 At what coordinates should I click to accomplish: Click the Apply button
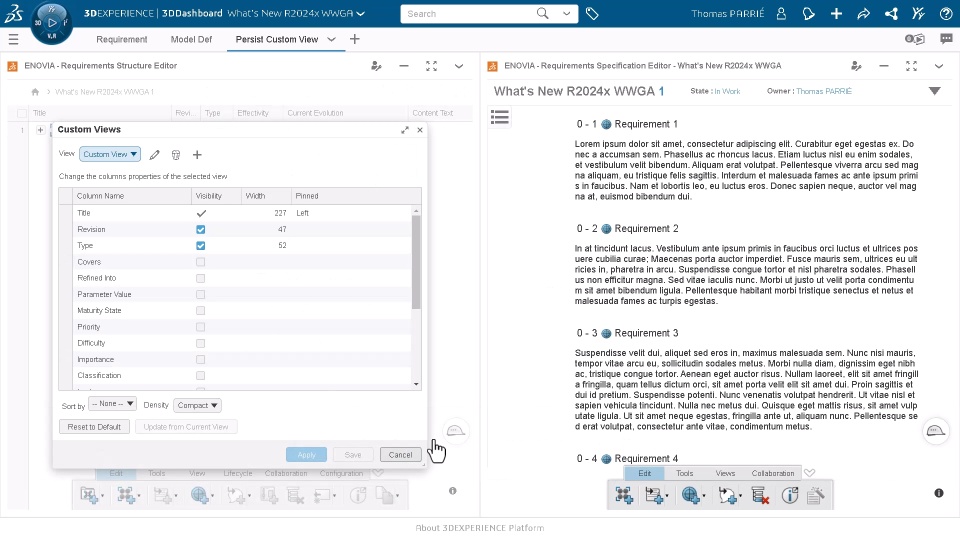tap(306, 455)
